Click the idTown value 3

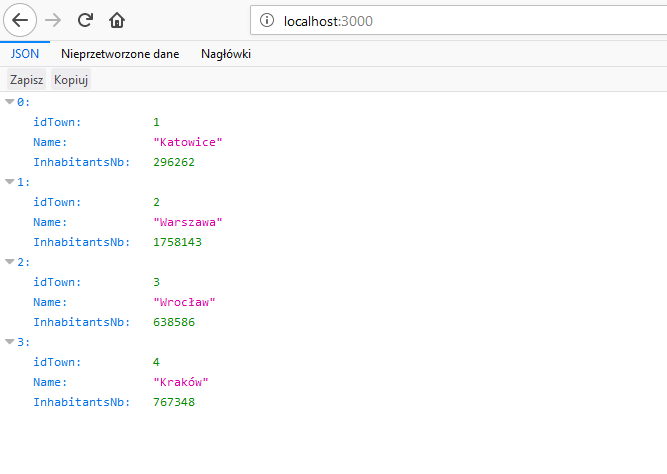pyautogui.click(x=157, y=282)
